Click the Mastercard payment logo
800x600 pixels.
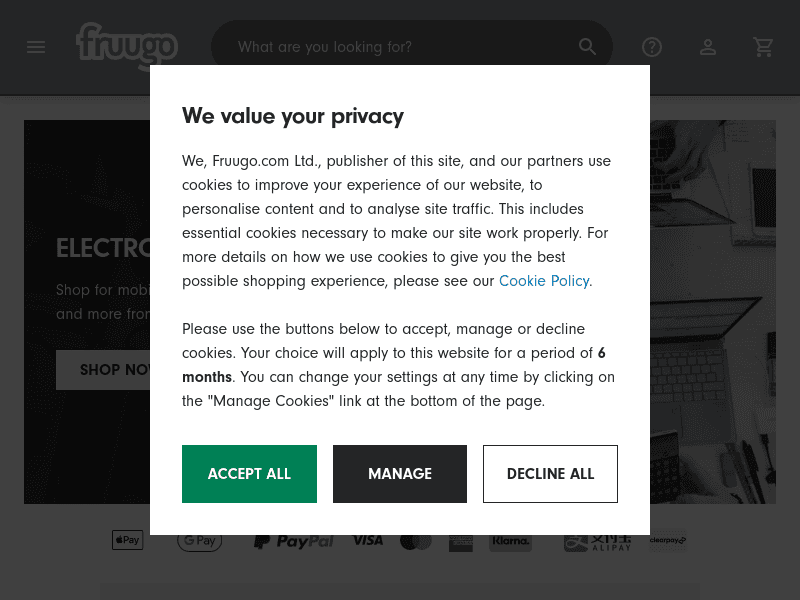tap(415, 541)
